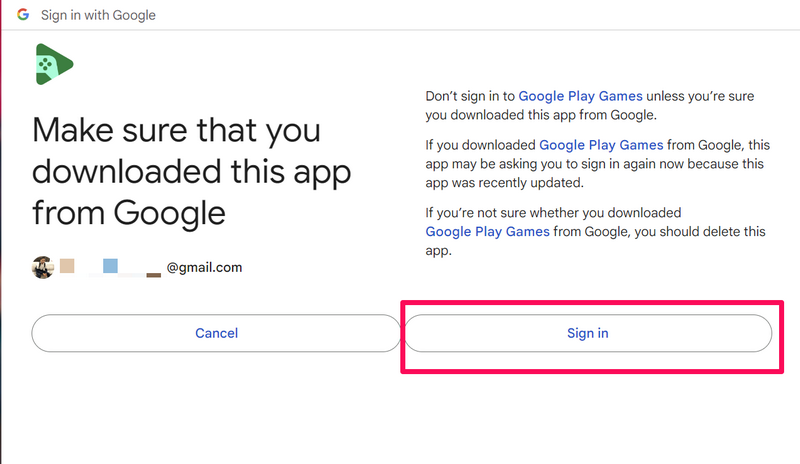Select the @gmail.com email address text
Viewport: 800px width, 464px height.
[x=204, y=268]
